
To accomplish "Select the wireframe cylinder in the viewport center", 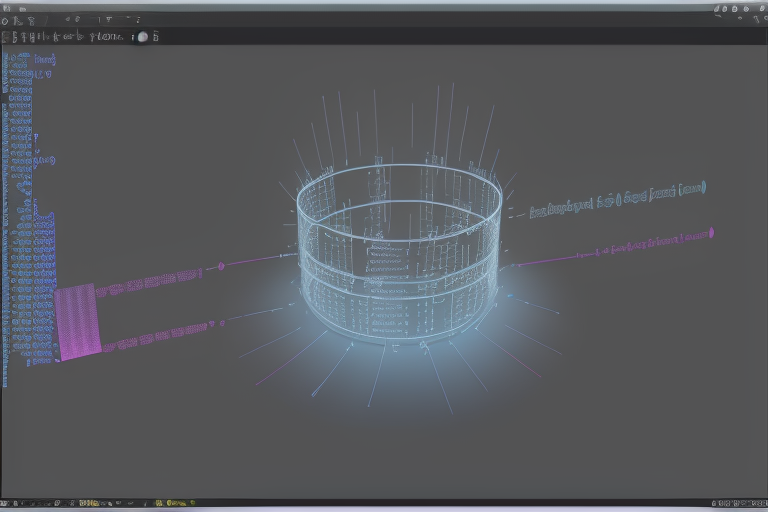I will point(398,255).
